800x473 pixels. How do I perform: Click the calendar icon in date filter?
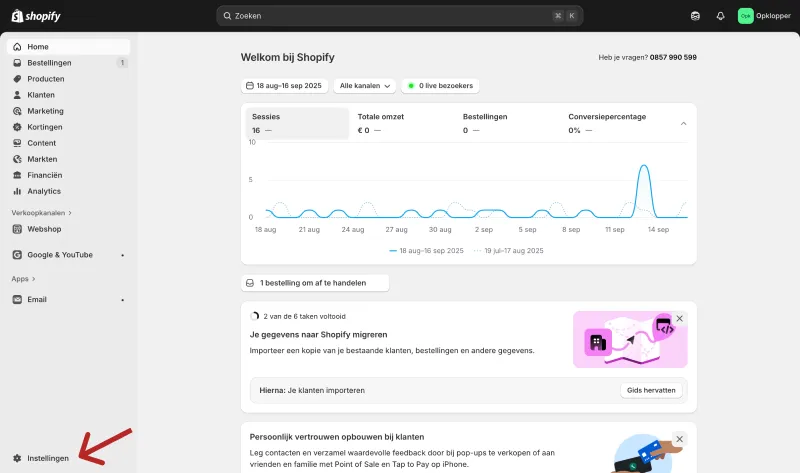249,86
